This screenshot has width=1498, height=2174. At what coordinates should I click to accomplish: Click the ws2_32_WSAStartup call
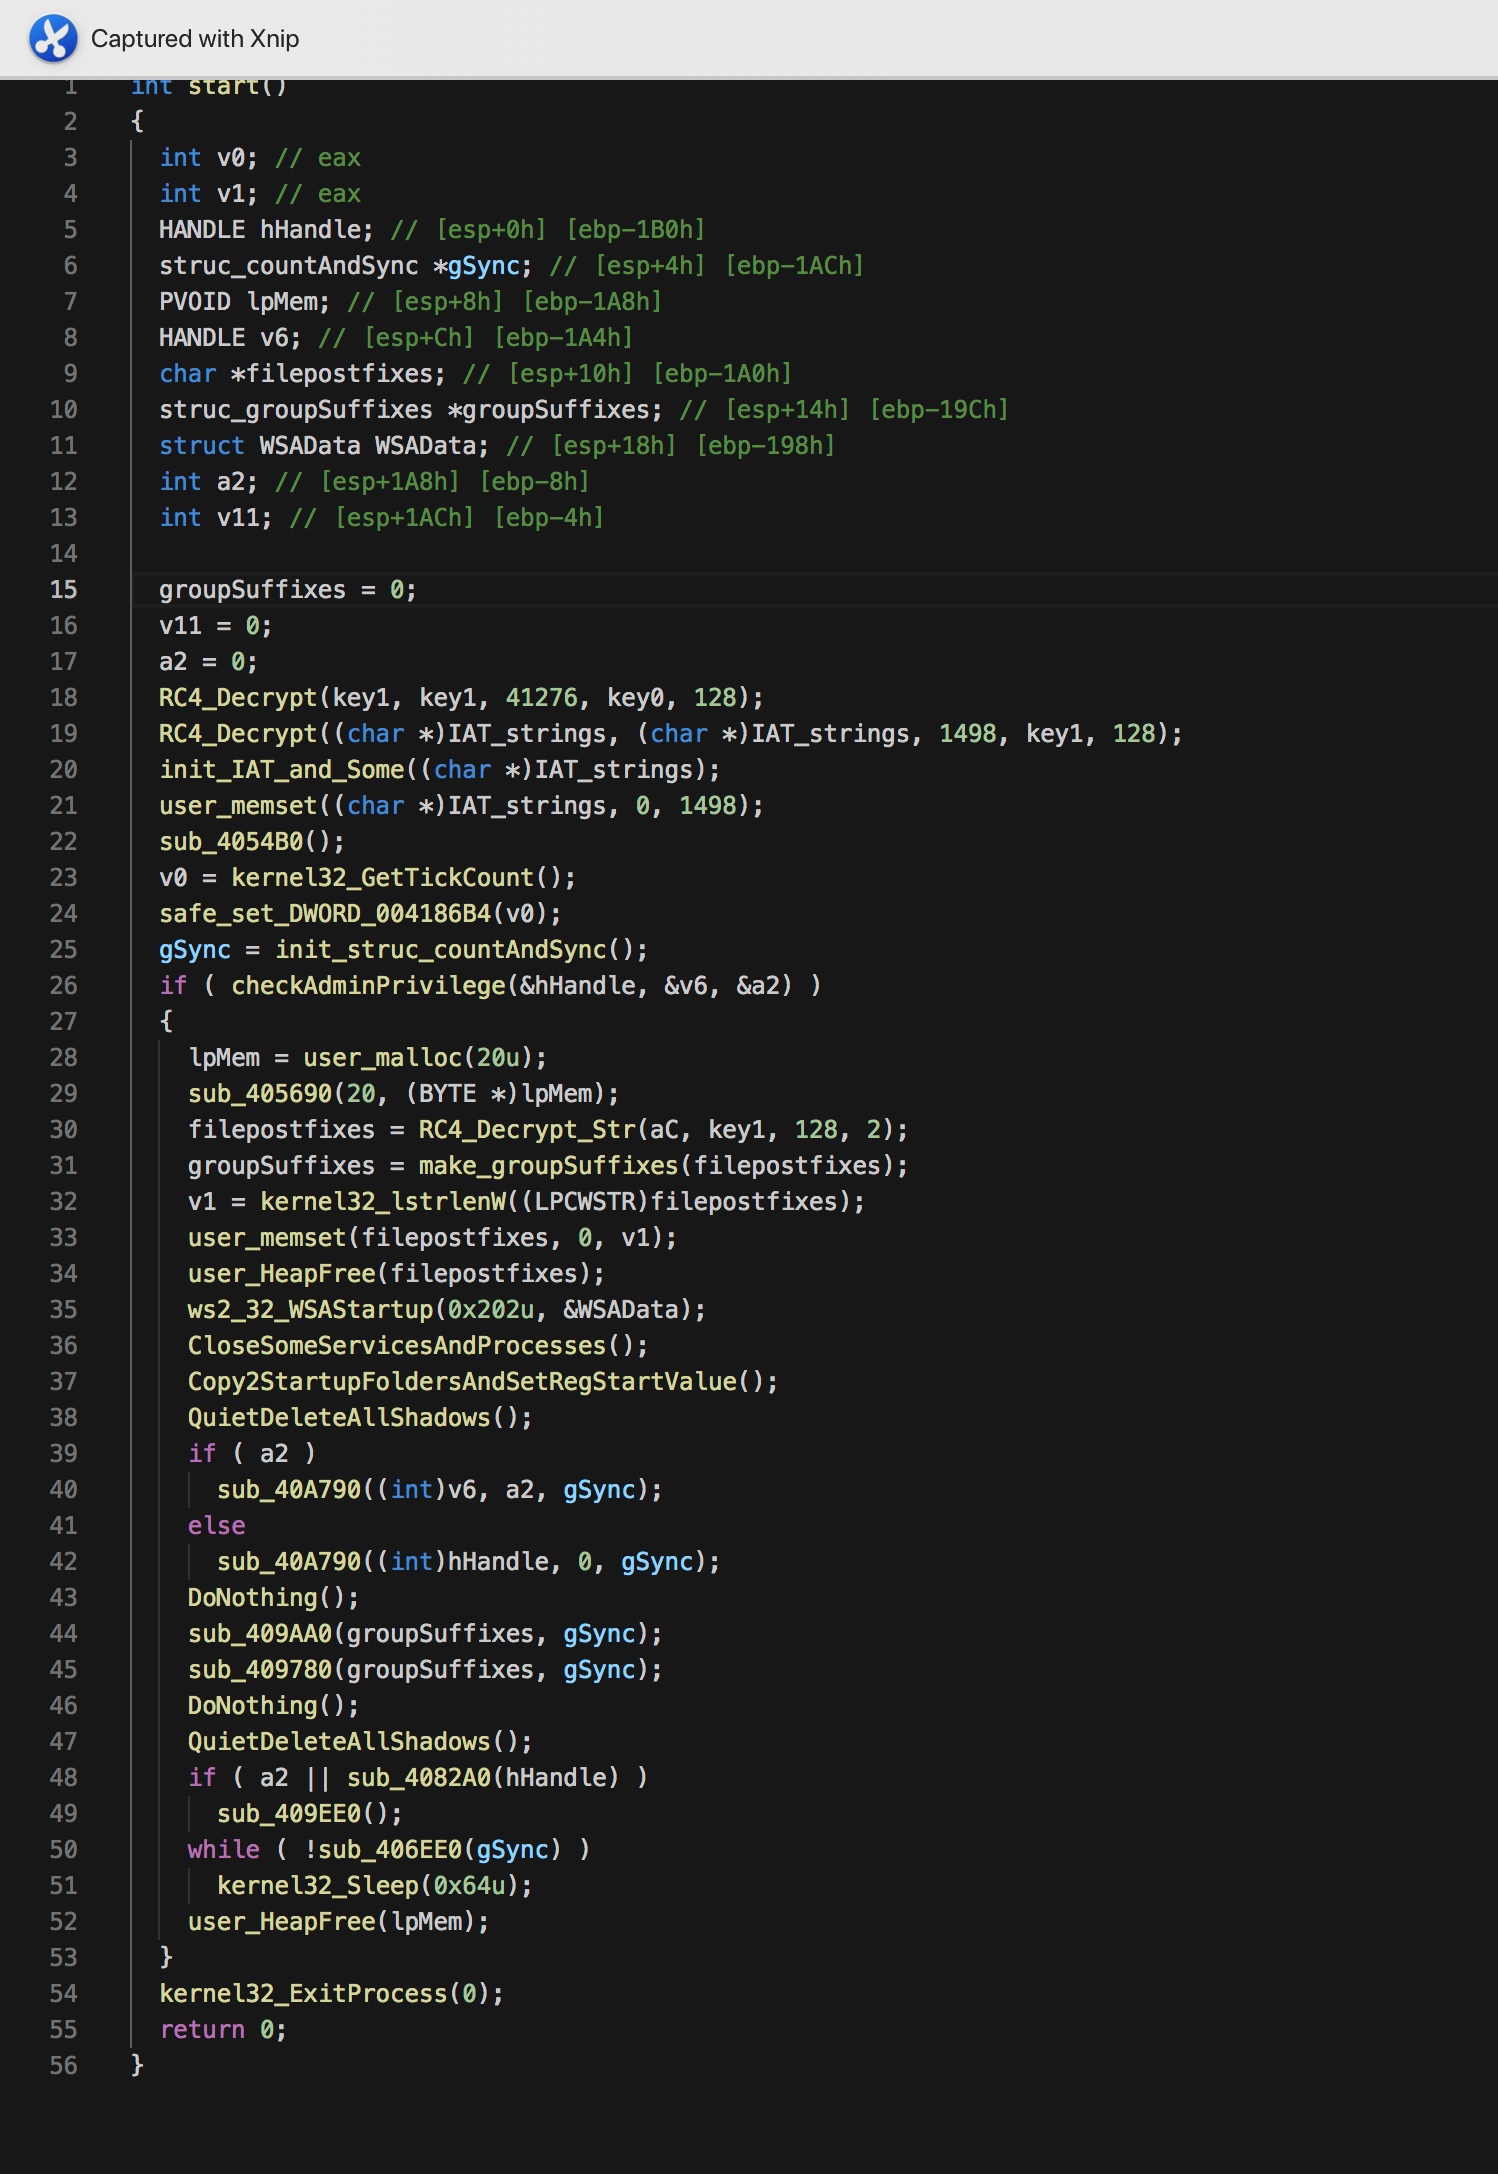click(311, 1310)
